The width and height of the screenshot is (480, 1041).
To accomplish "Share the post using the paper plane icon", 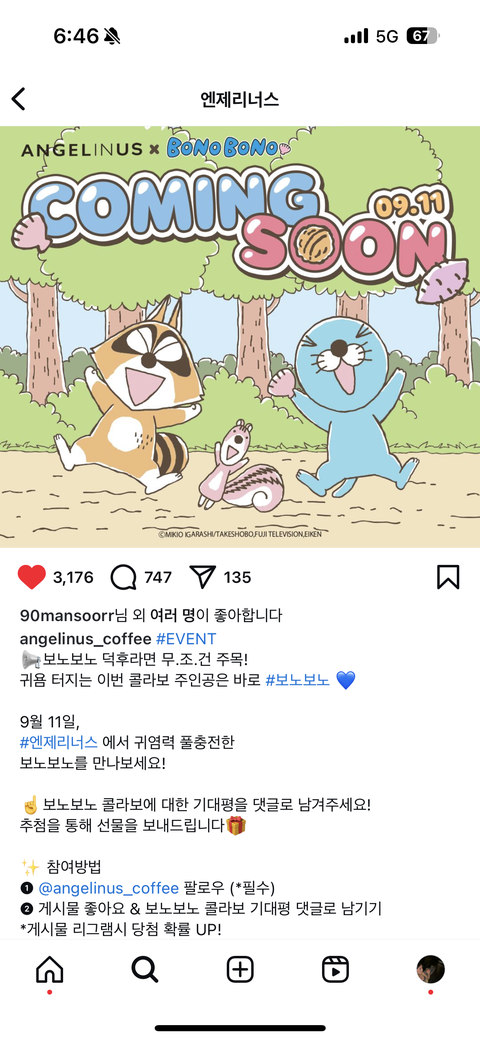I will pyautogui.click(x=202, y=577).
